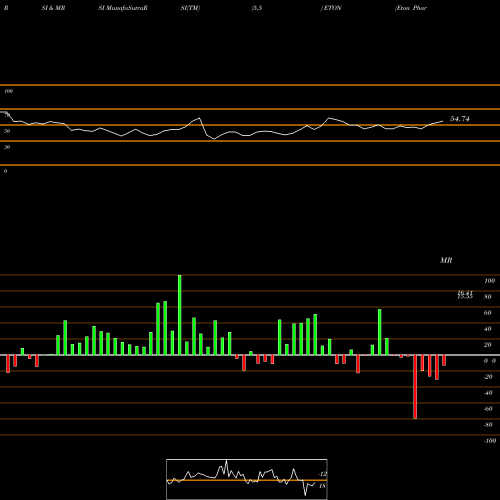Click the 'SI MunafaSutraR' header text
The image size is (500, 500).
click(x=123, y=8)
